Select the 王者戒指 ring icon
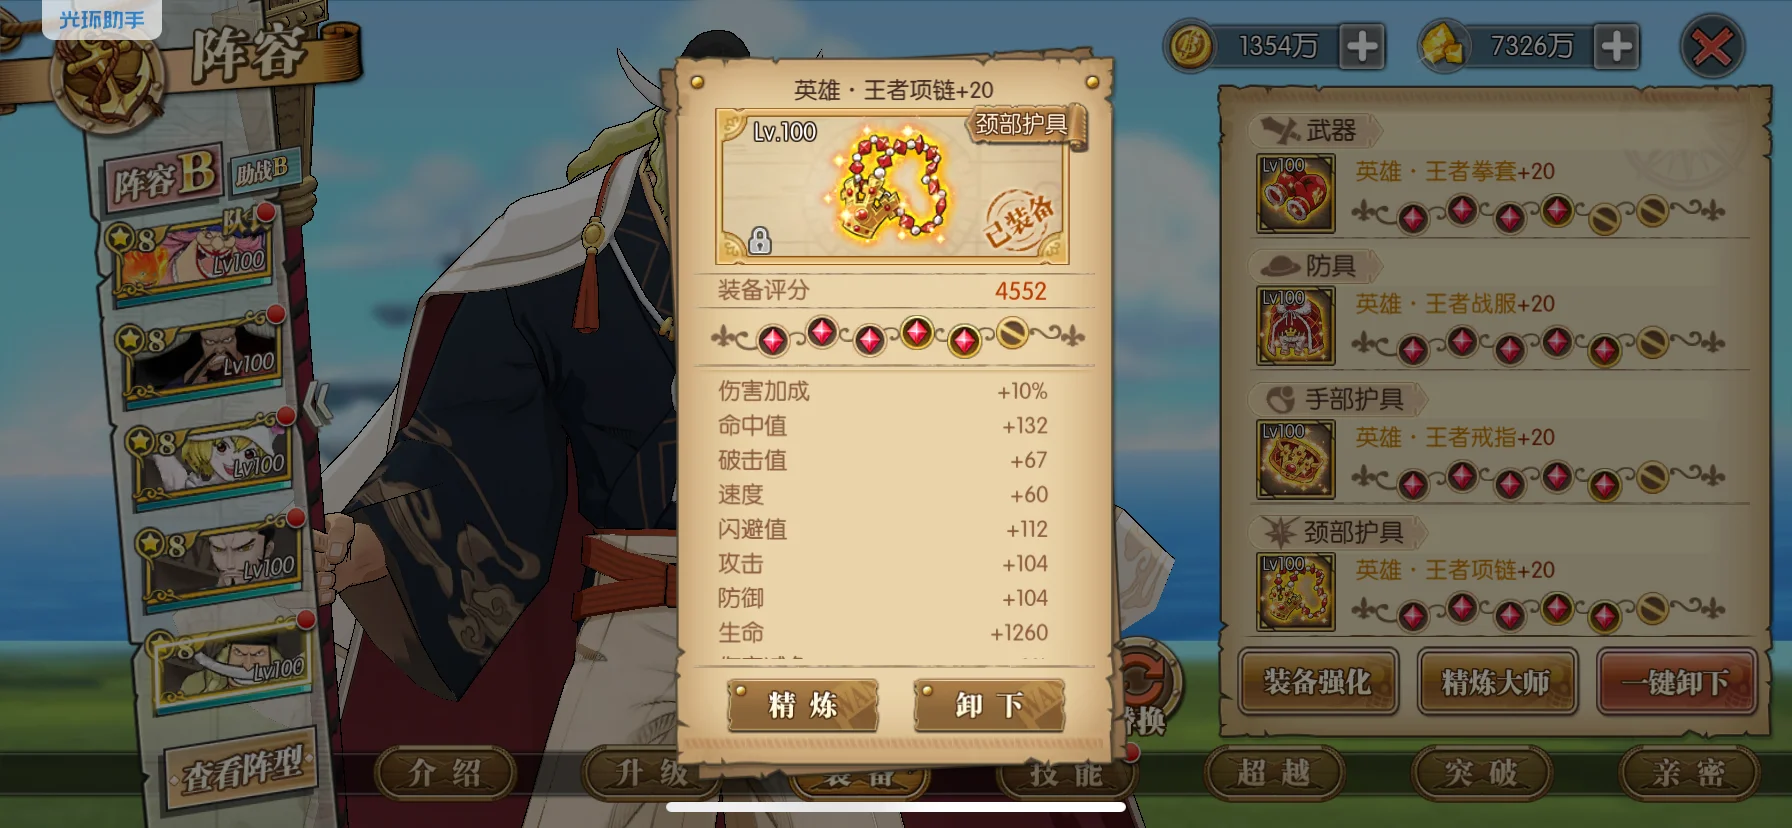This screenshot has height=828, width=1792. pyautogui.click(x=1295, y=459)
